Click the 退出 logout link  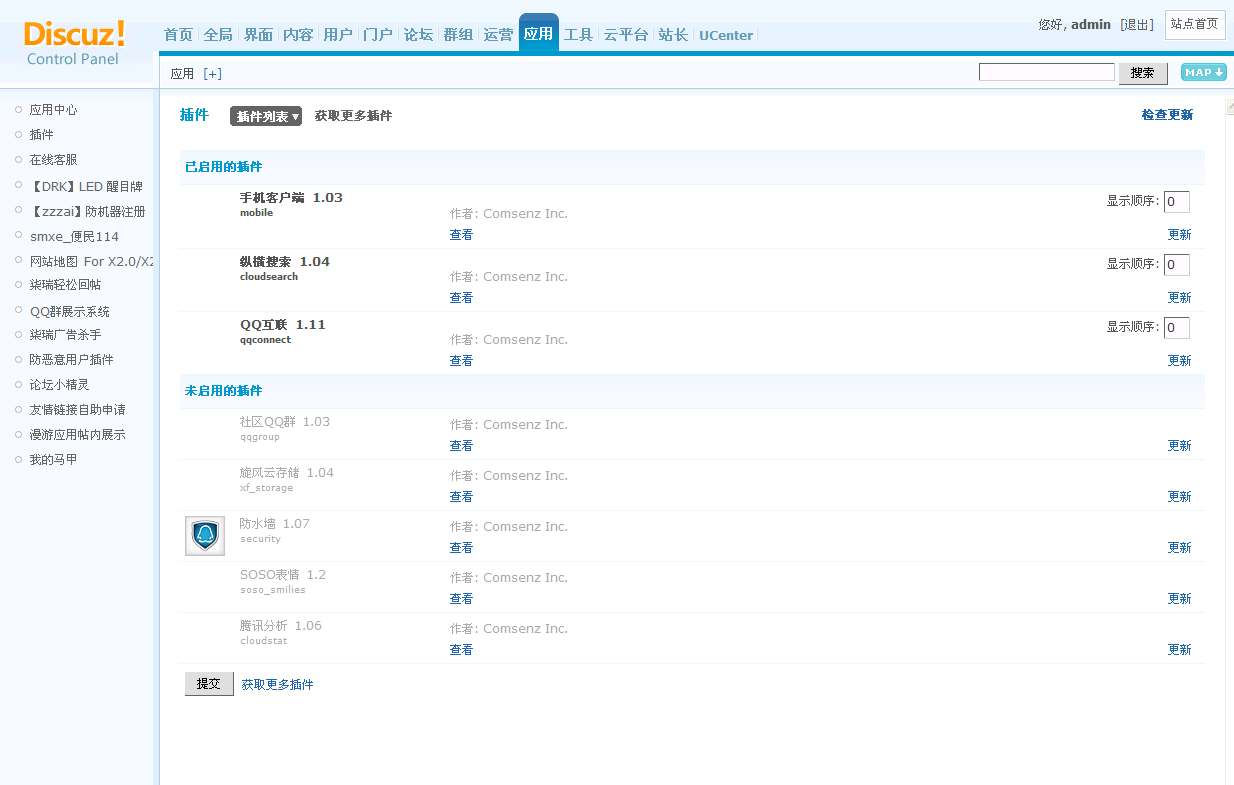click(x=1137, y=24)
